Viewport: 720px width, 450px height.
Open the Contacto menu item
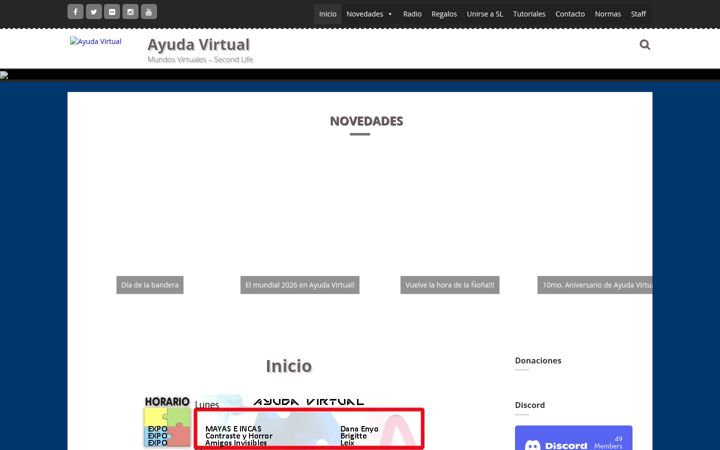(x=570, y=14)
